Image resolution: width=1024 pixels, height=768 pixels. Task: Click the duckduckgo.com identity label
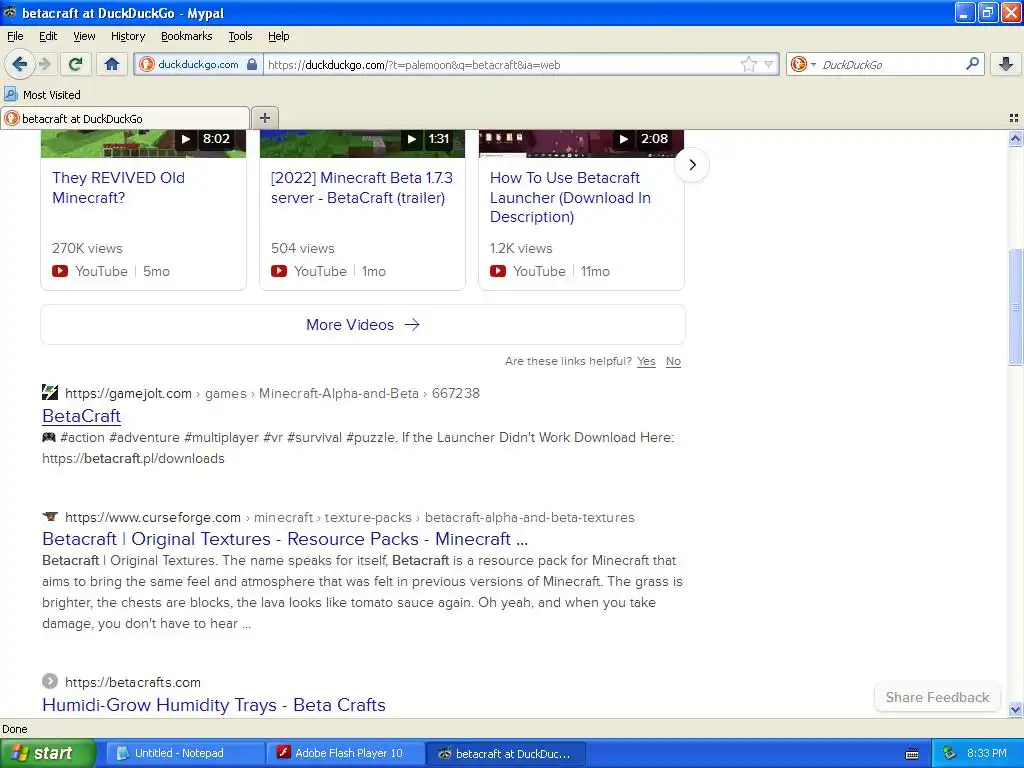point(198,64)
